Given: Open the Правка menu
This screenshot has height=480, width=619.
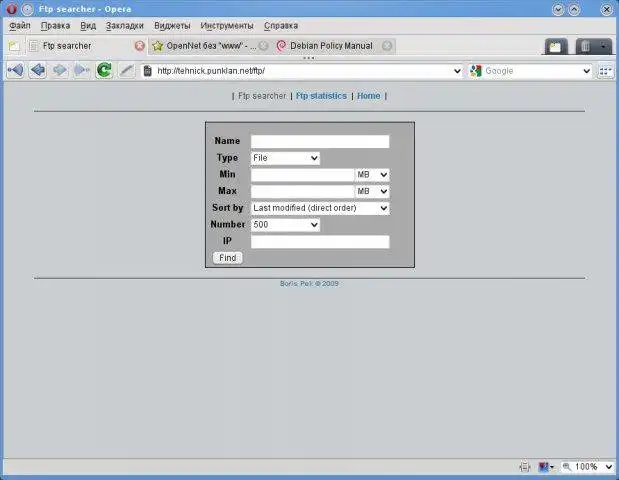Looking at the screenshot, I should coord(56,26).
